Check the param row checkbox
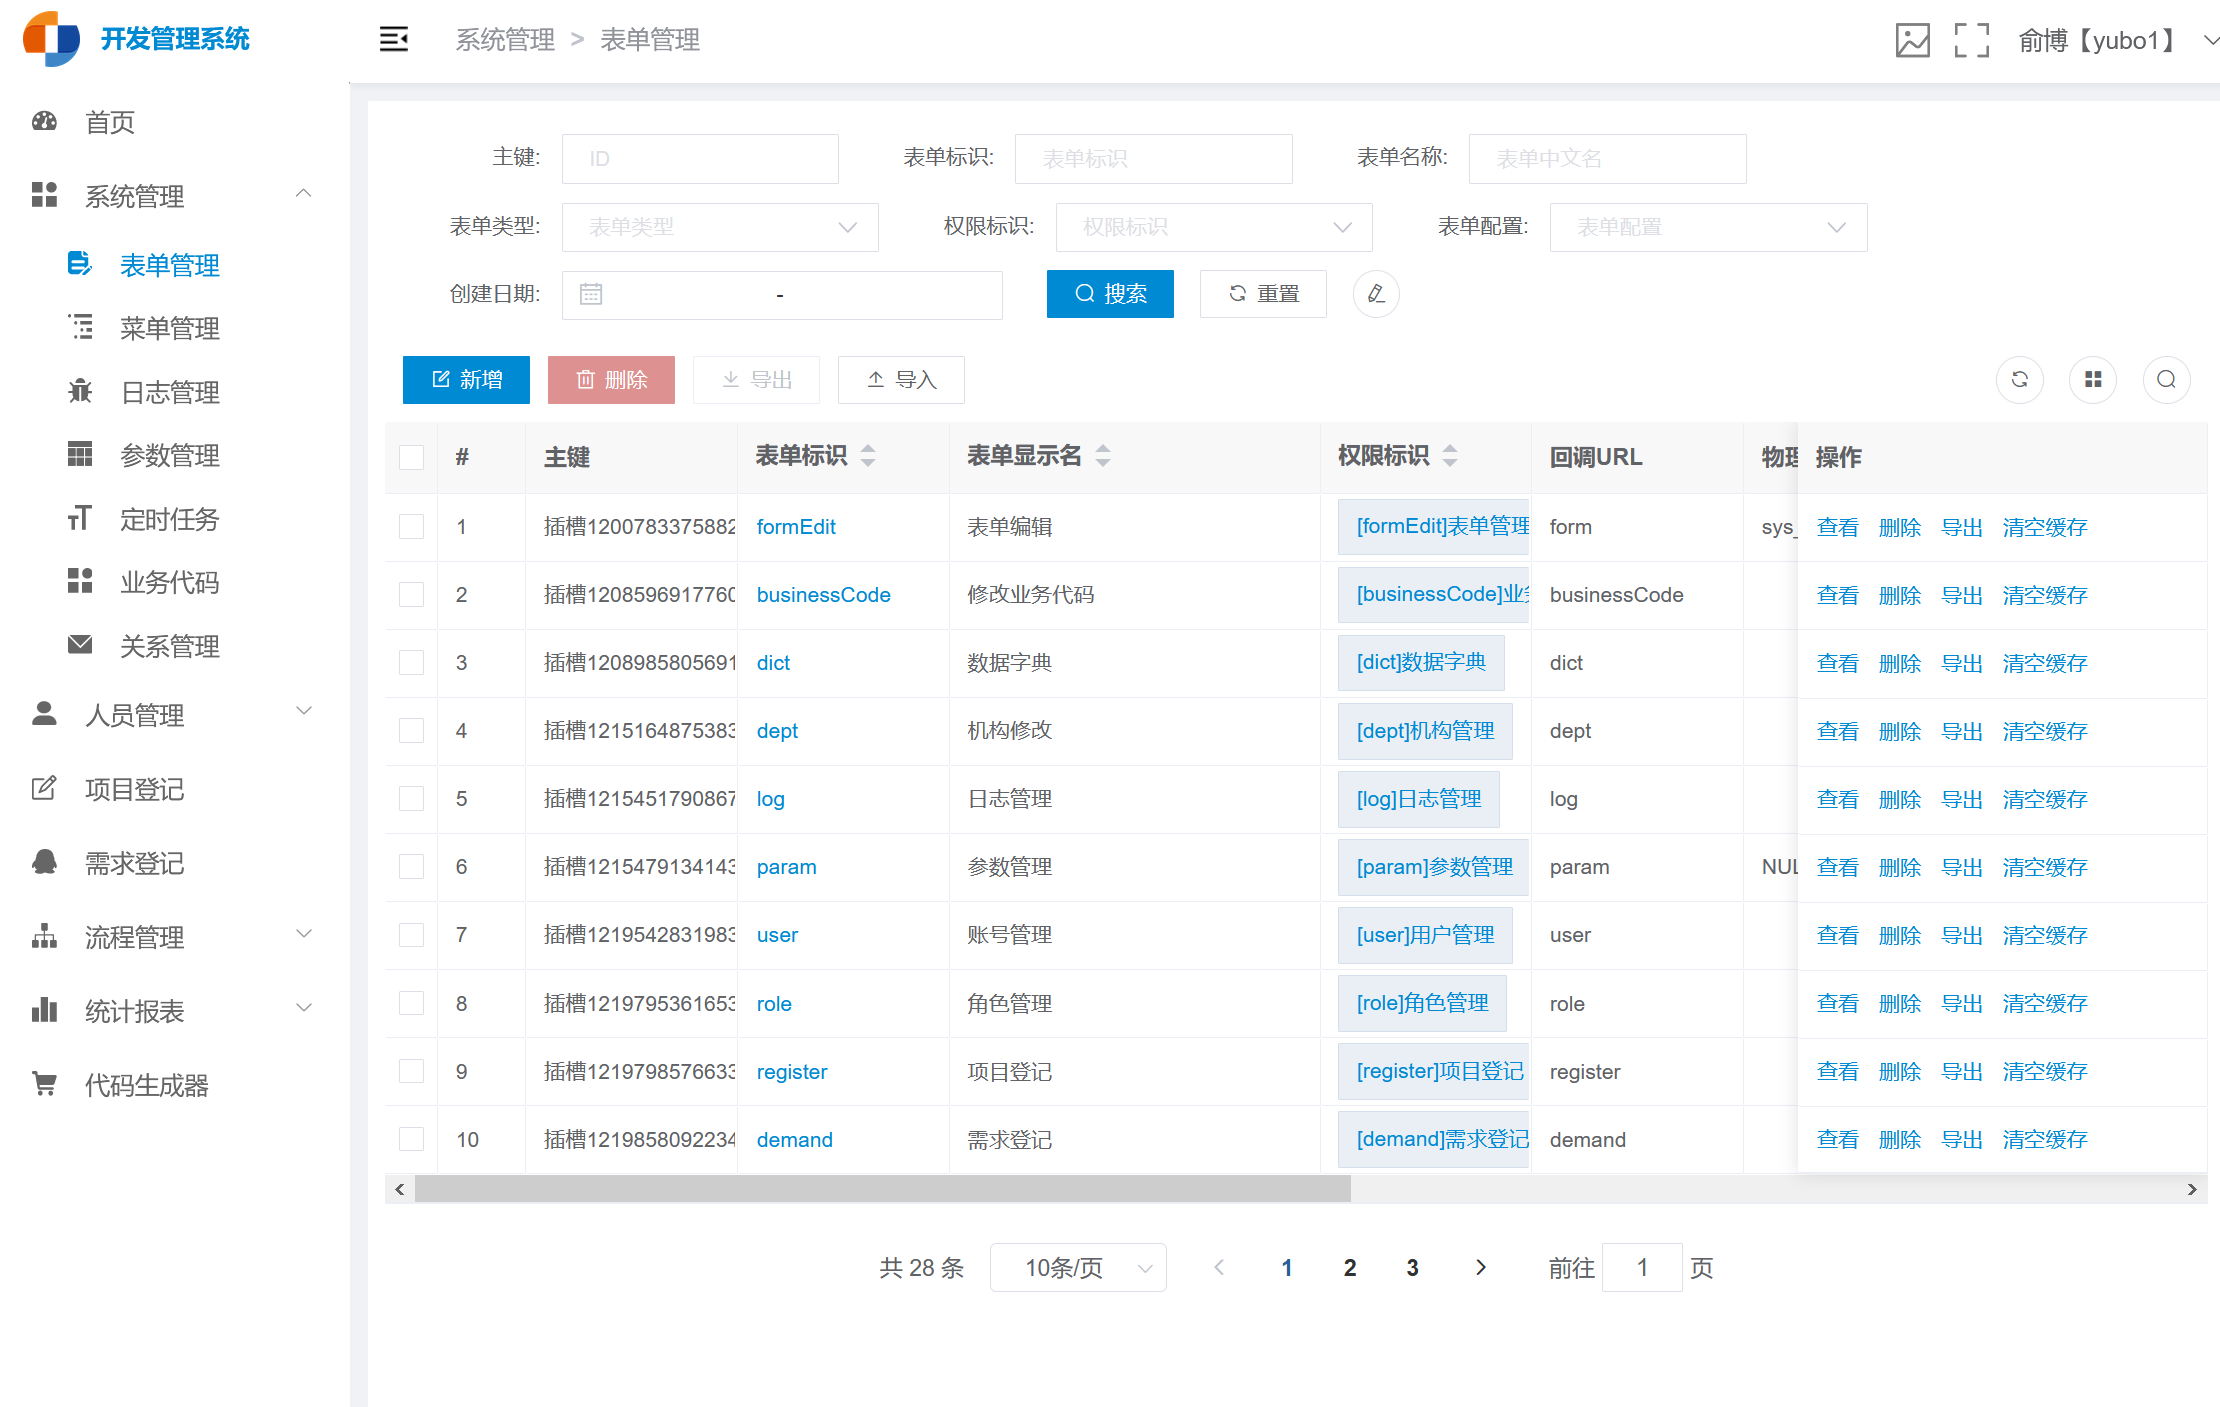 point(412,867)
